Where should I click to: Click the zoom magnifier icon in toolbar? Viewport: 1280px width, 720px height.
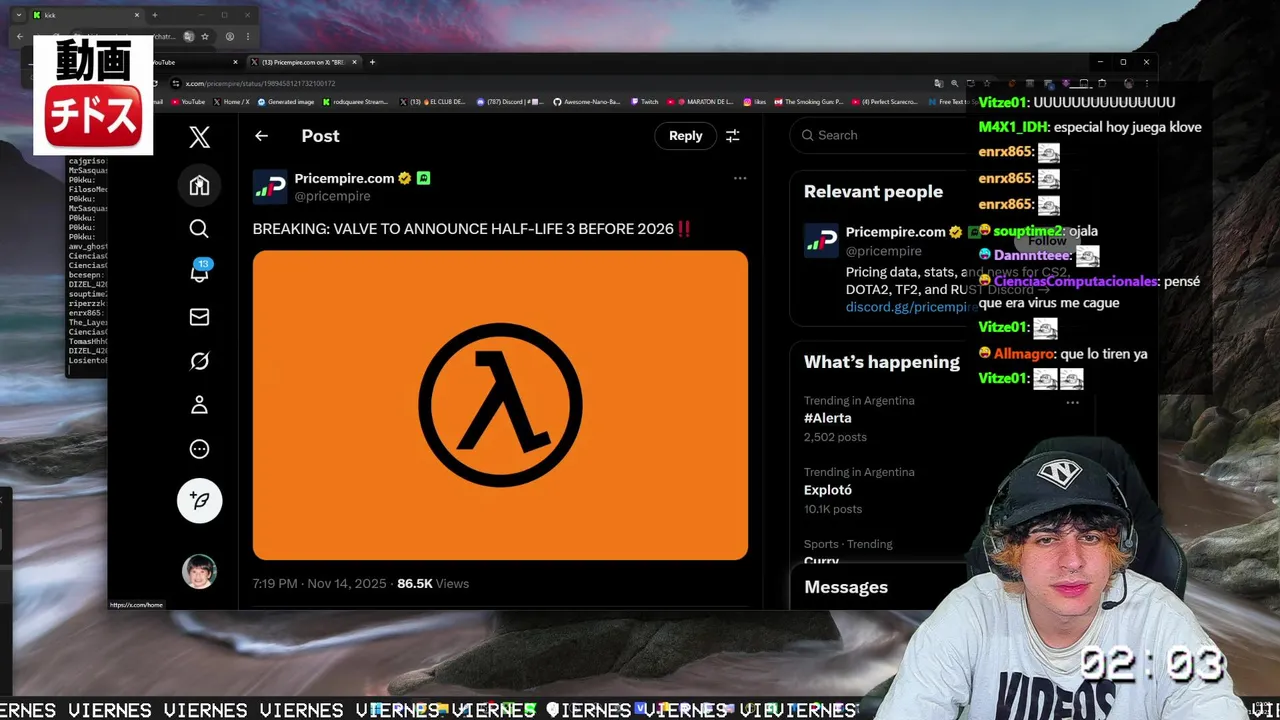[954, 83]
